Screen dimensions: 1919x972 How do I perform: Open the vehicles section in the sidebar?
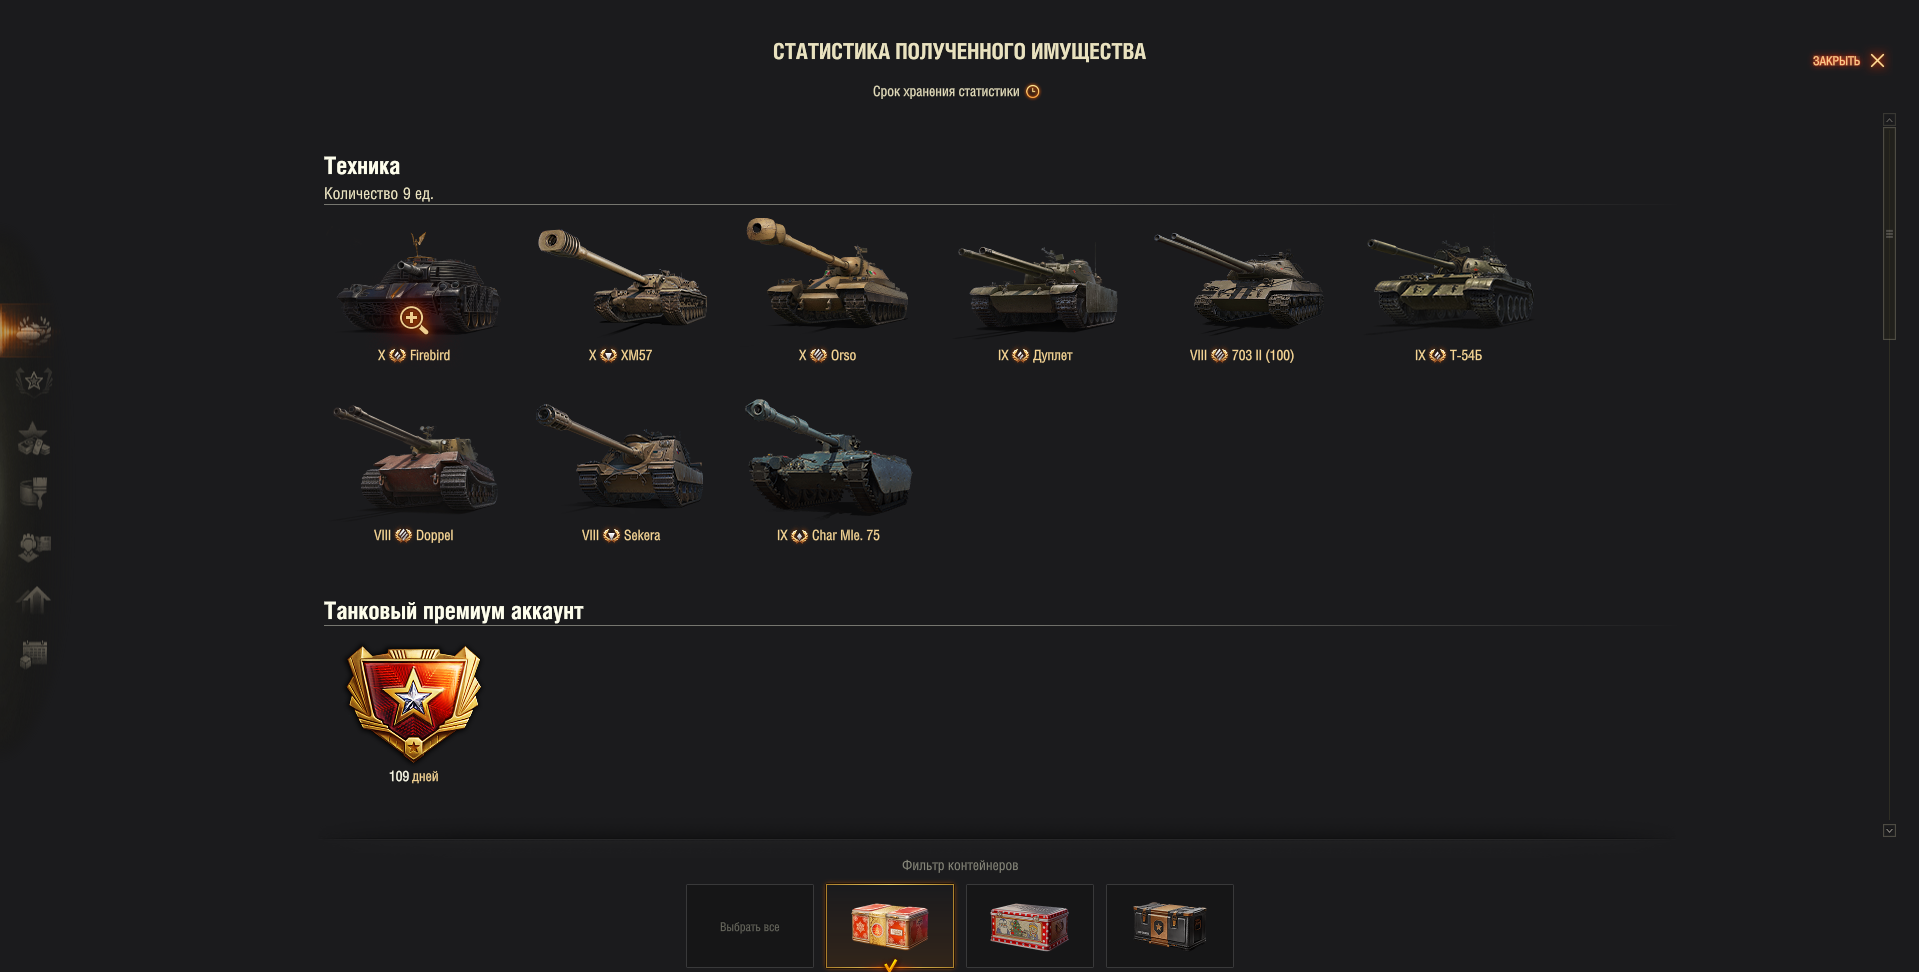(x=33, y=329)
